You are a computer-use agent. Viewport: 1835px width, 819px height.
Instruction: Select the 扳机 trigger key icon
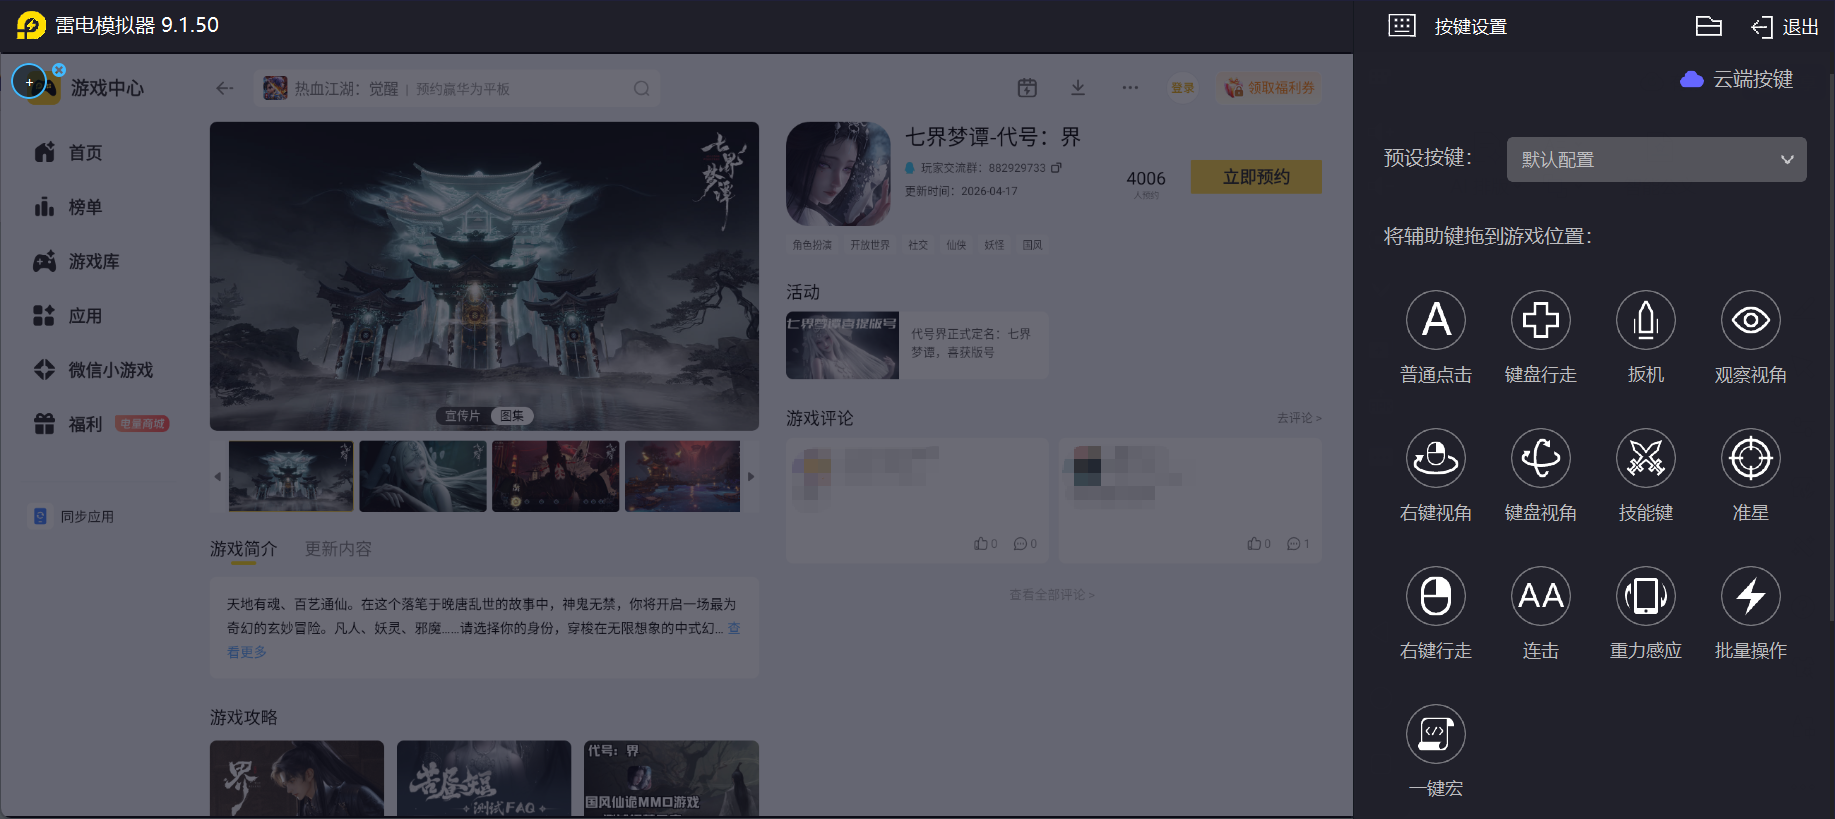coord(1646,320)
